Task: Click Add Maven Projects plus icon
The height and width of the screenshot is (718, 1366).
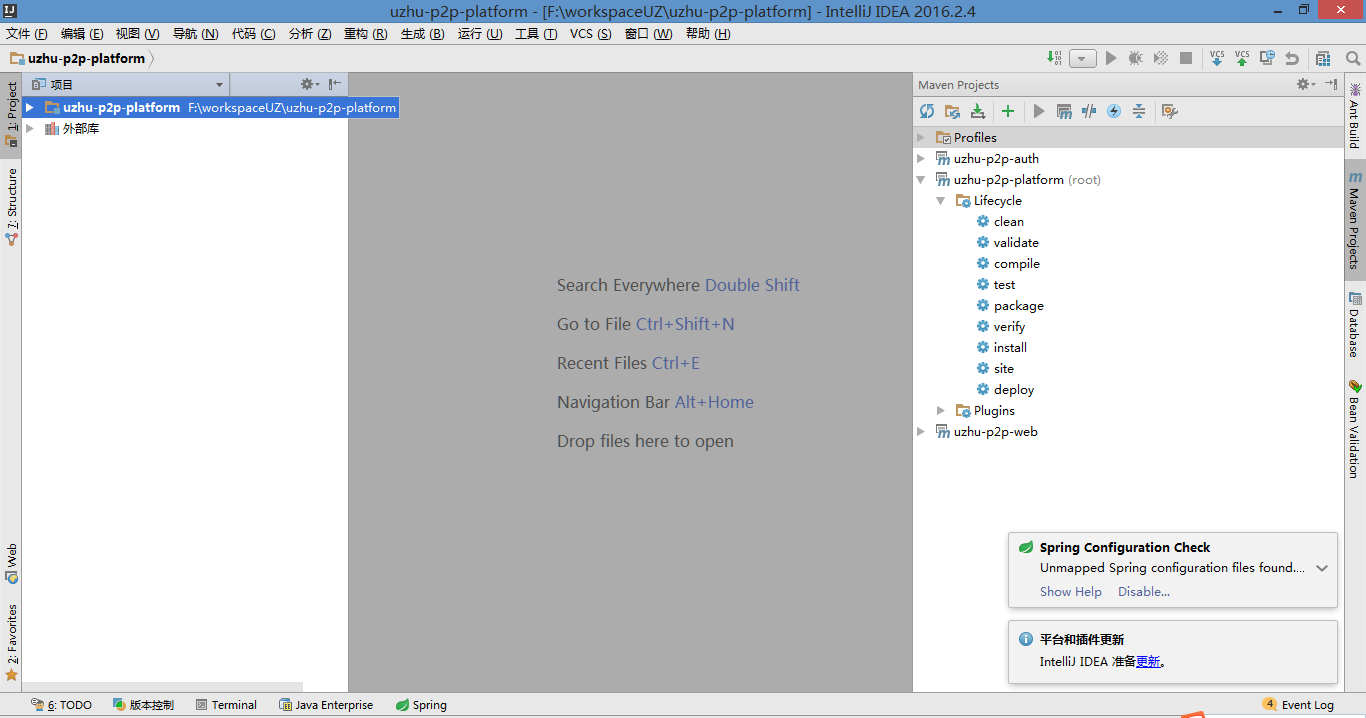Action: (1008, 111)
